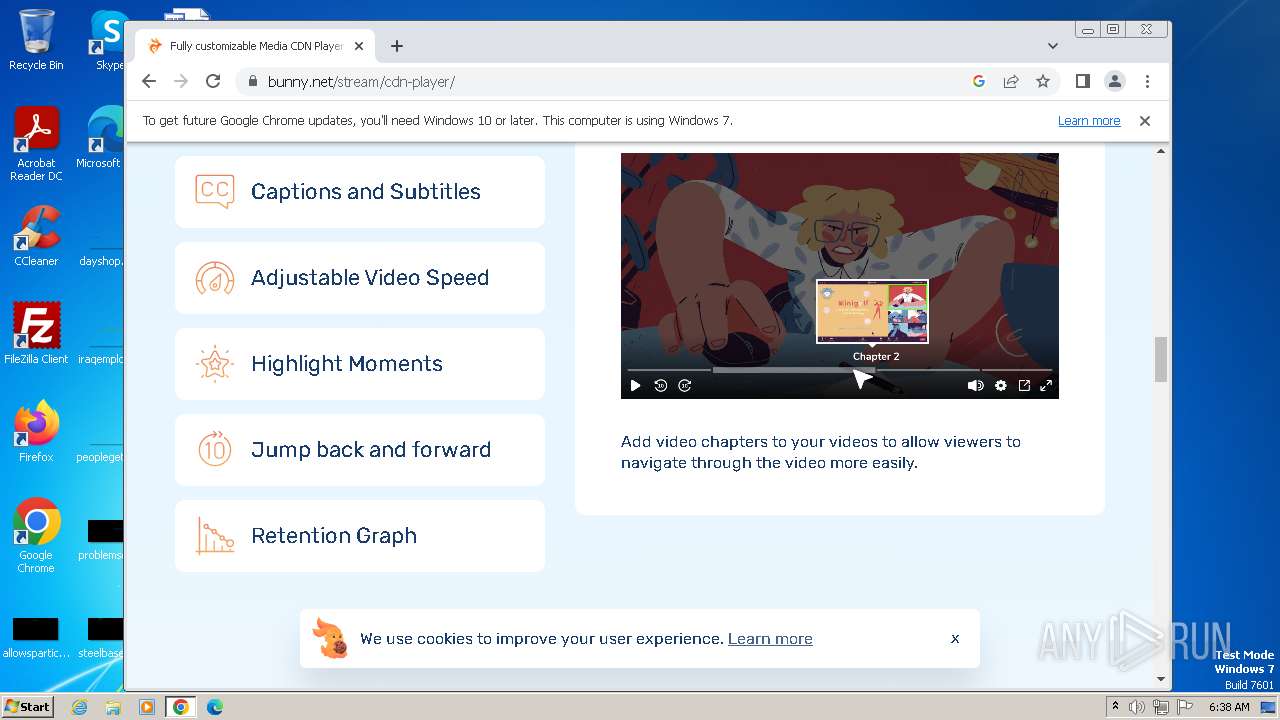Viewport: 1280px width, 720px height.
Task: Select Jump back and forward feature
Action: pyautogui.click(x=360, y=450)
